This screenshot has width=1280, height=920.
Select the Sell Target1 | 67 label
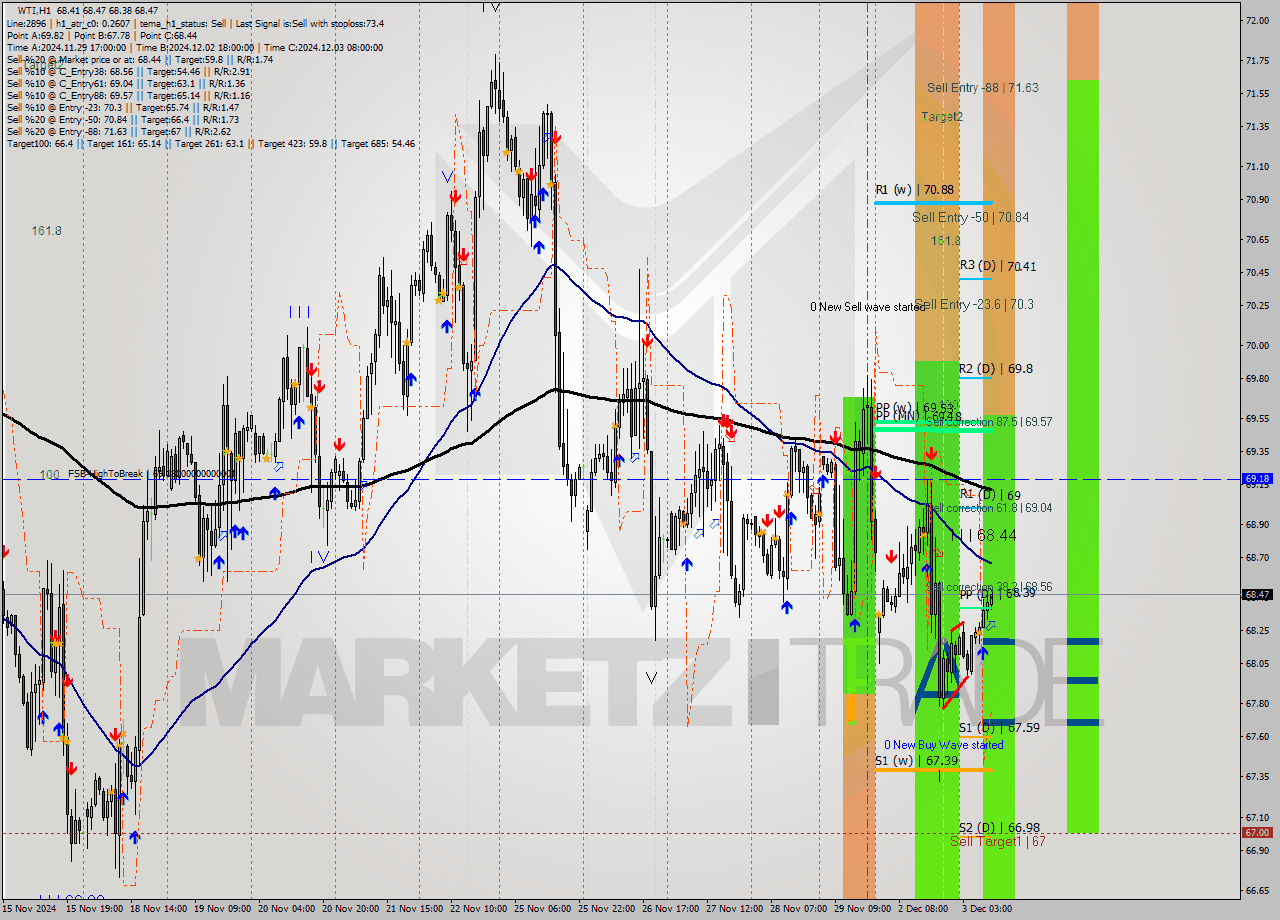(x=998, y=842)
